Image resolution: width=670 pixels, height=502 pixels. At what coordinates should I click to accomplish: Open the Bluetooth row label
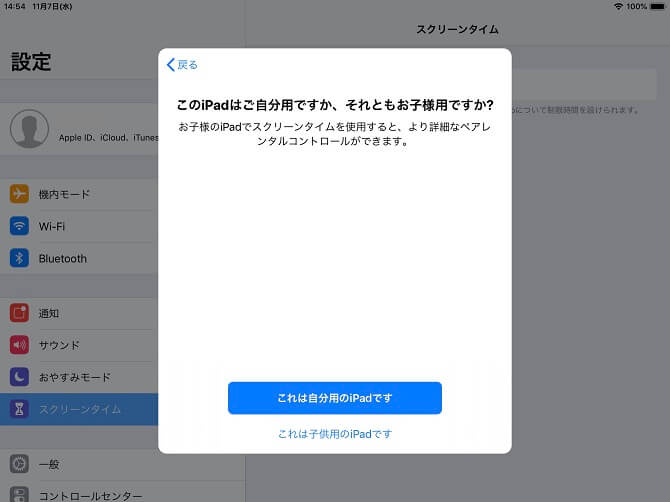pyautogui.click(x=63, y=258)
